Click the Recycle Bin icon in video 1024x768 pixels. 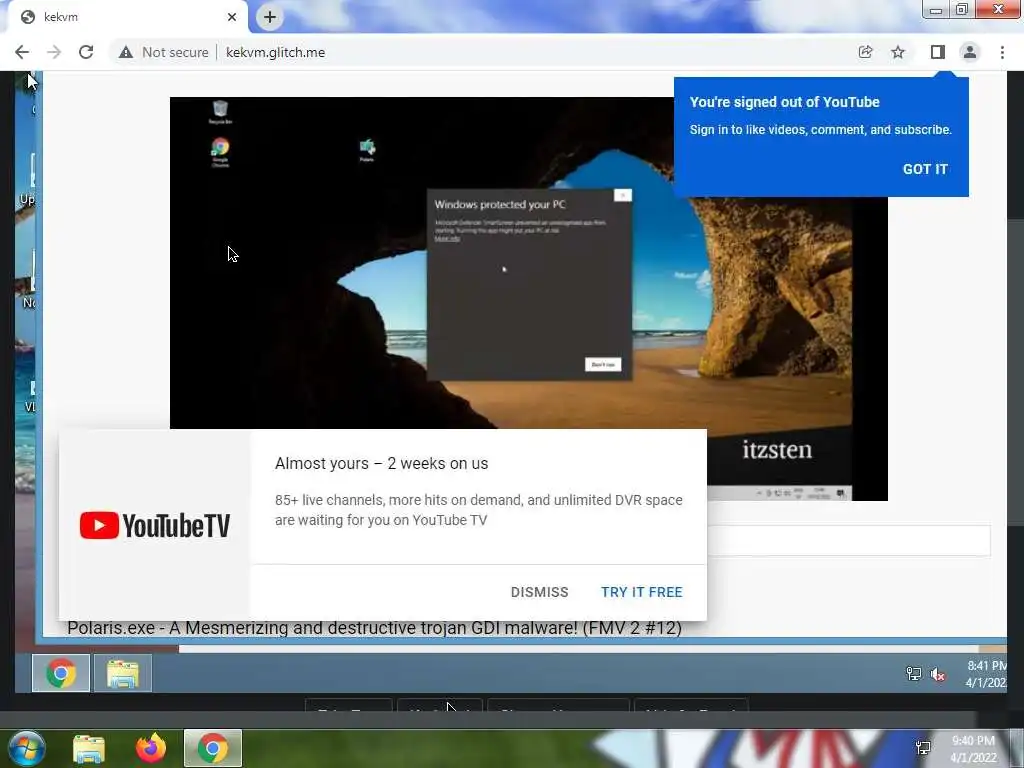pyautogui.click(x=220, y=112)
